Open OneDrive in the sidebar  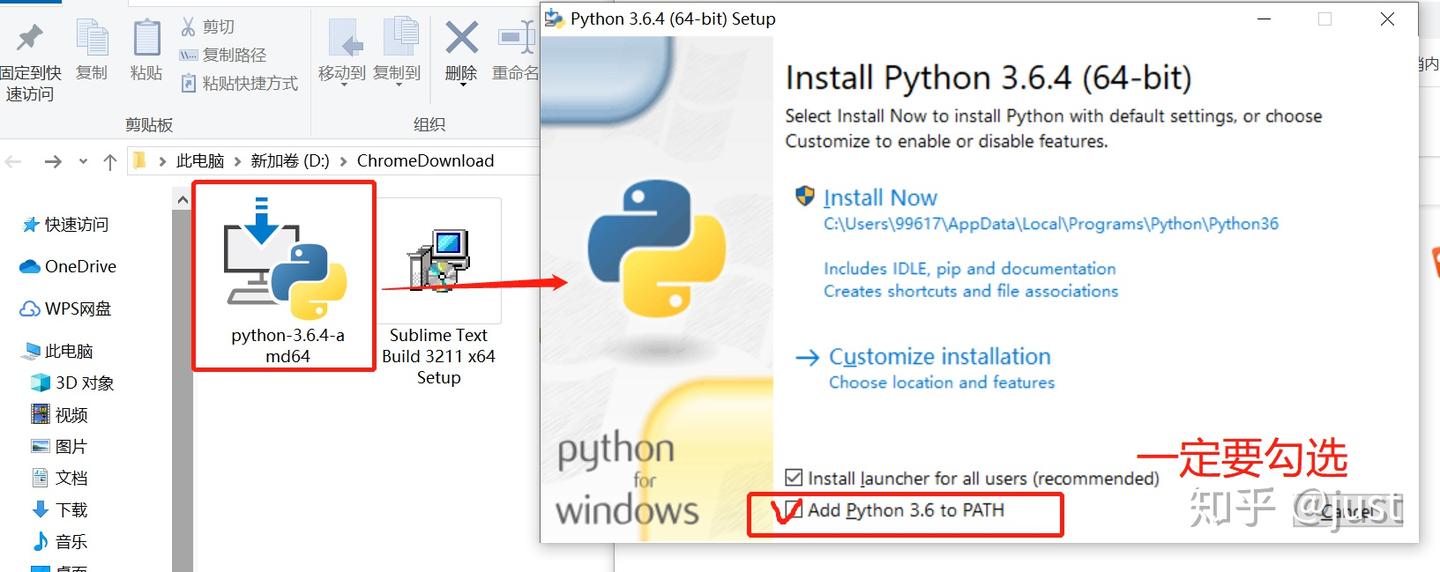click(x=68, y=267)
